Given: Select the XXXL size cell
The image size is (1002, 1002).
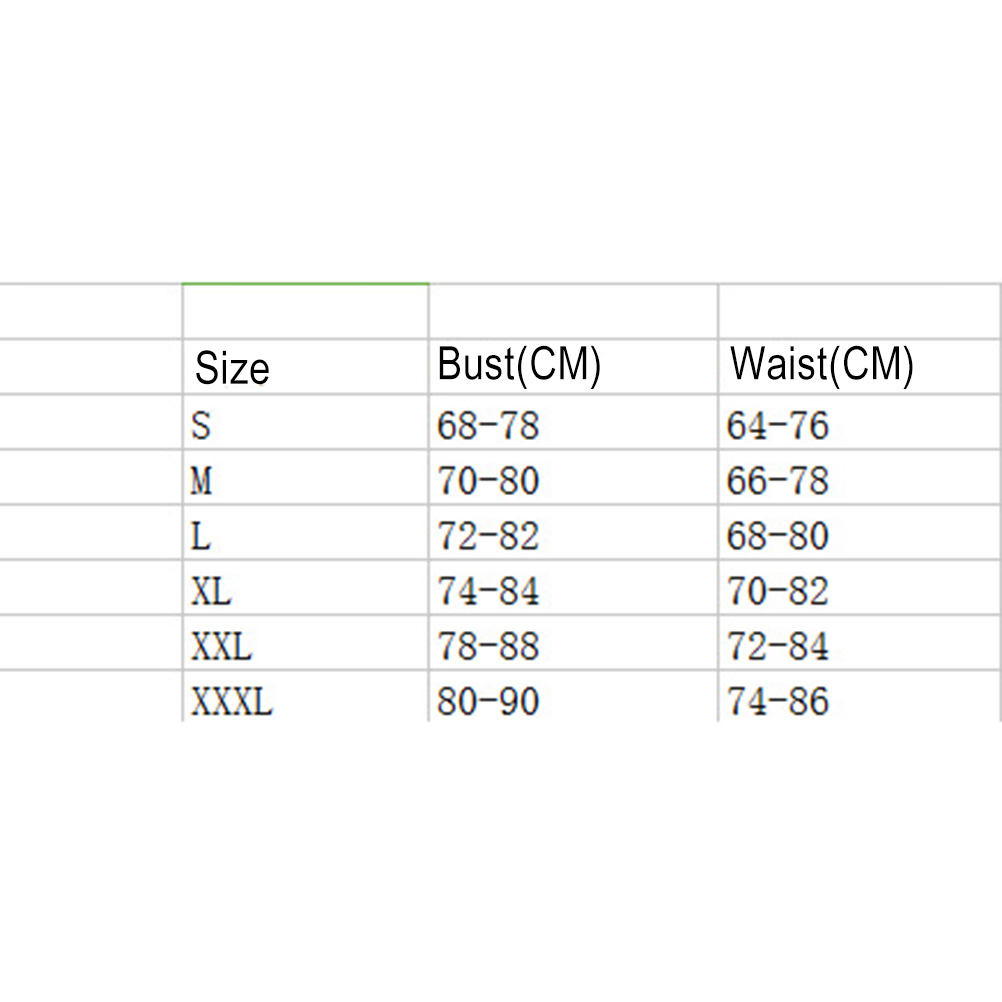Looking at the screenshot, I should 231,701.
